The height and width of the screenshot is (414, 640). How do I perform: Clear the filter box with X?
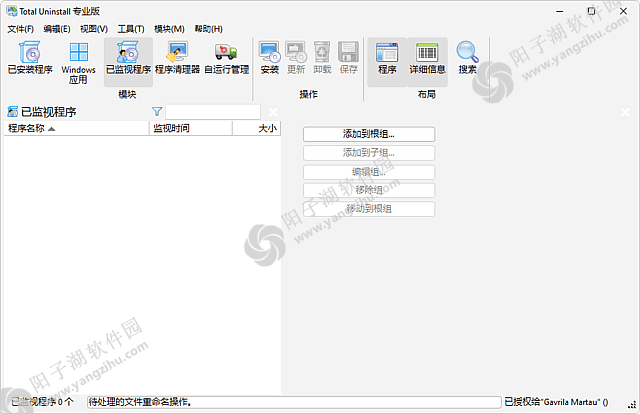[x=273, y=111]
